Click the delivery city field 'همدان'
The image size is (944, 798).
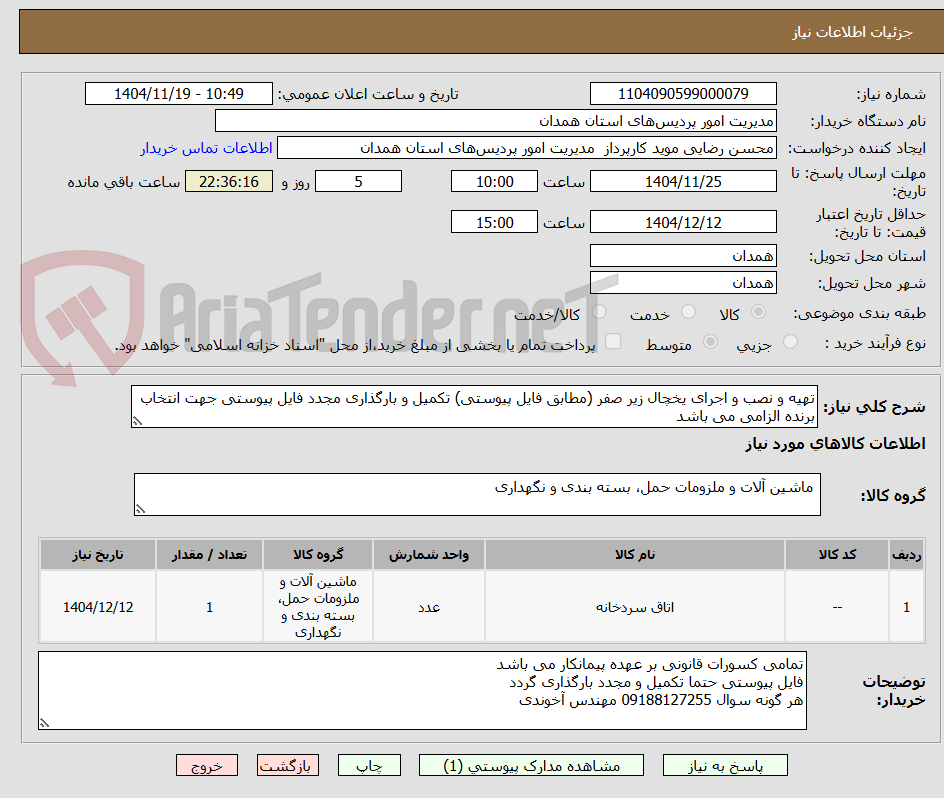click(683, 283)
